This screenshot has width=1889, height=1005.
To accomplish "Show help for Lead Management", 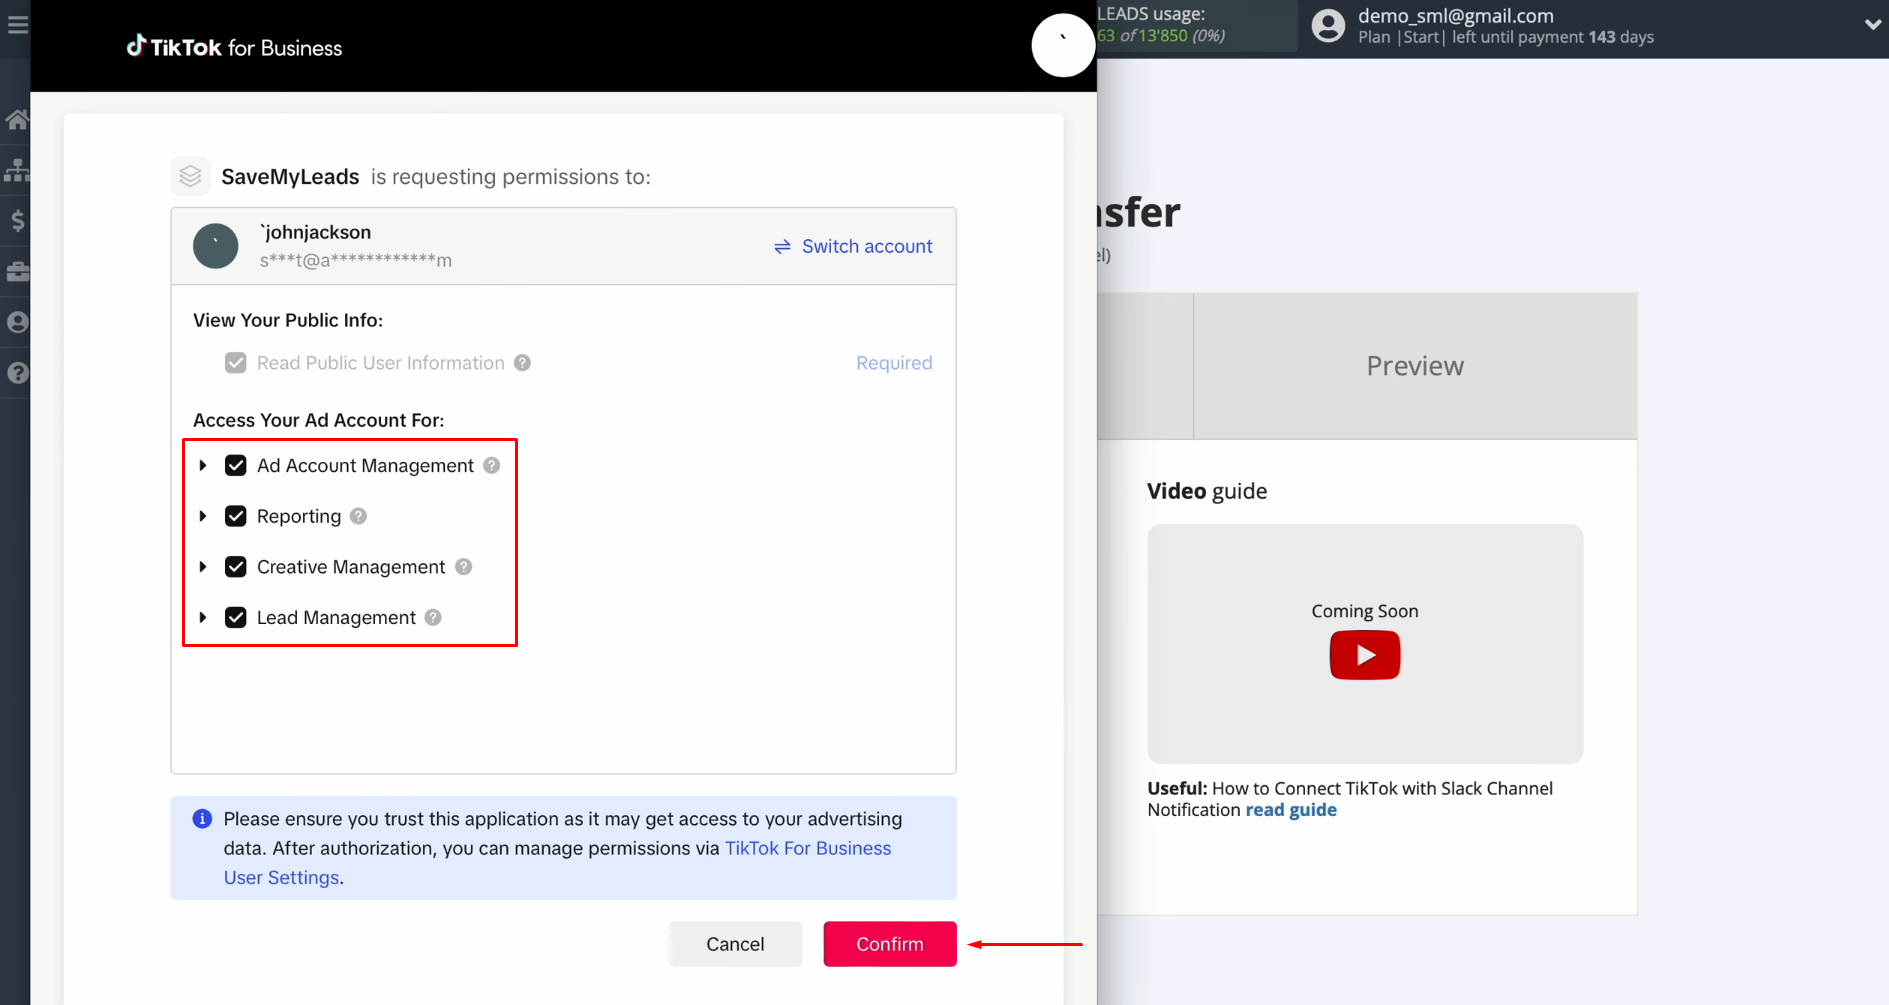I will [432, 618].
